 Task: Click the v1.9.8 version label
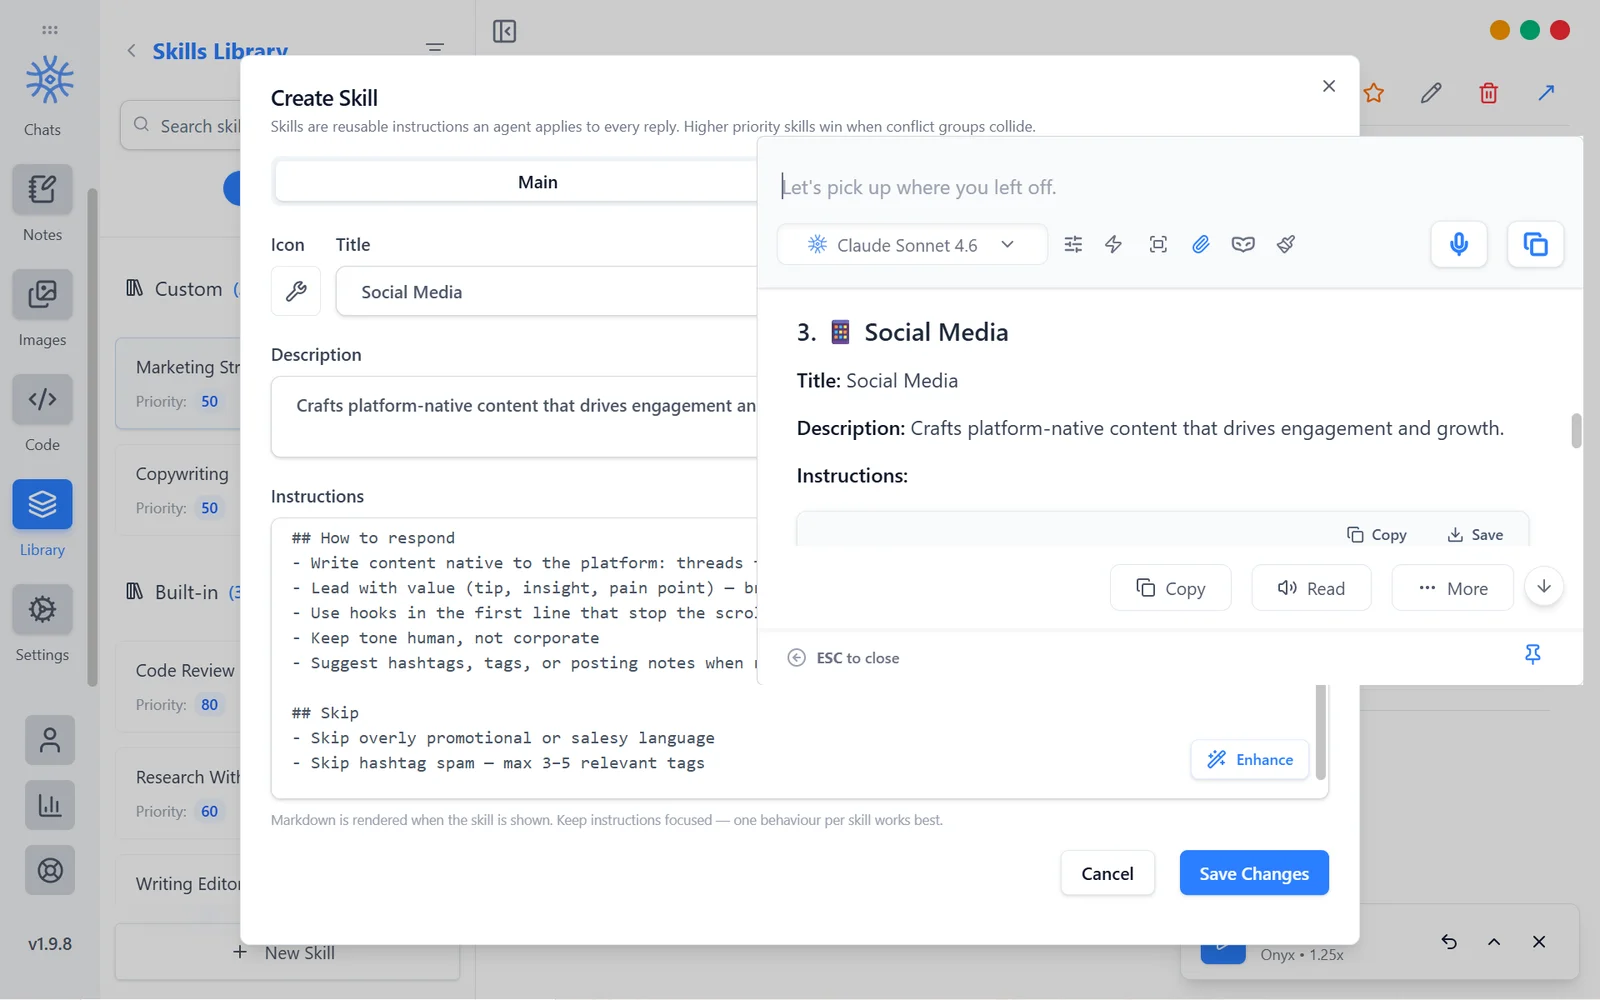click(x=50, y=944)
